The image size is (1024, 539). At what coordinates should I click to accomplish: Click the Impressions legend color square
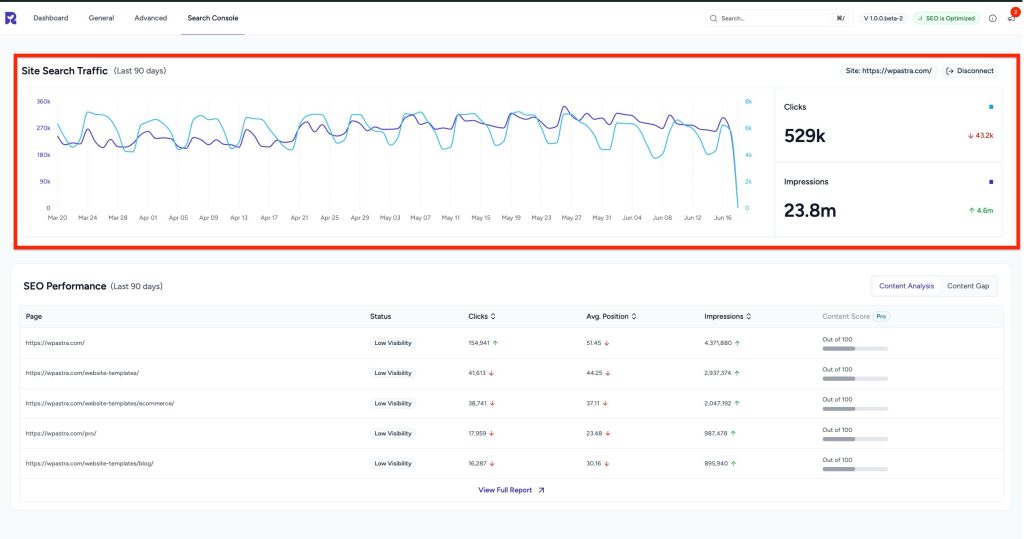[x=991, y=182]
